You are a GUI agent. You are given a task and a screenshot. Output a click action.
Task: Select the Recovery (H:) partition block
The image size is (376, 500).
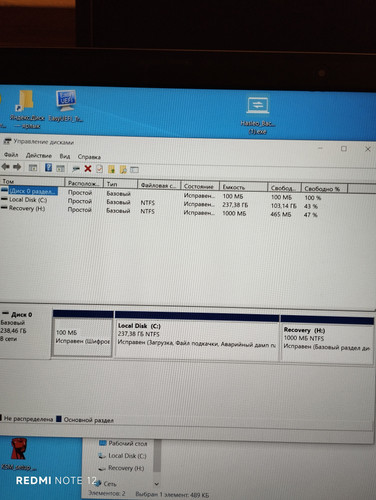pos(327,339)
